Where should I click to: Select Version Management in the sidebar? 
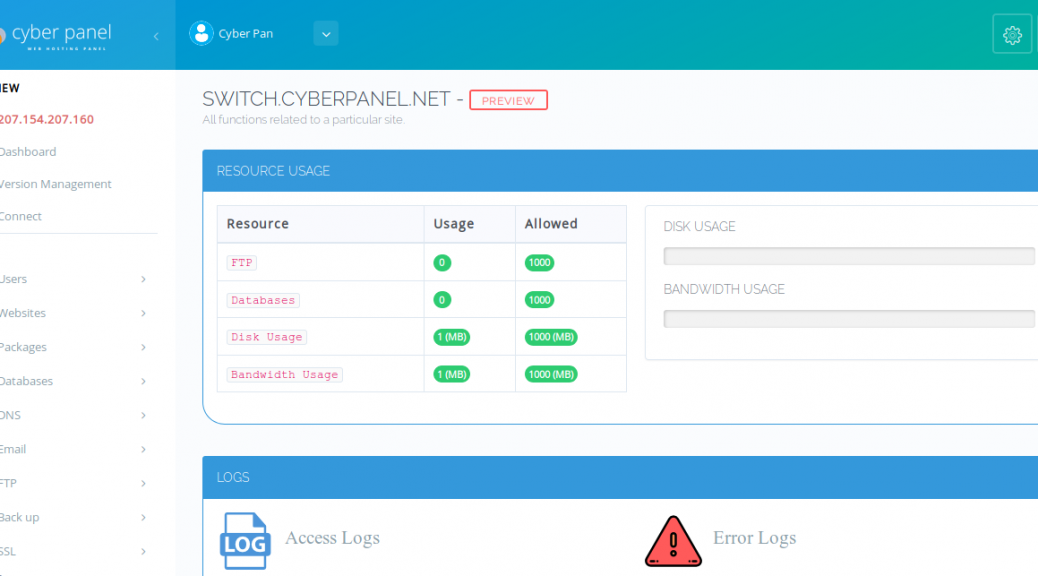(55, 183)
